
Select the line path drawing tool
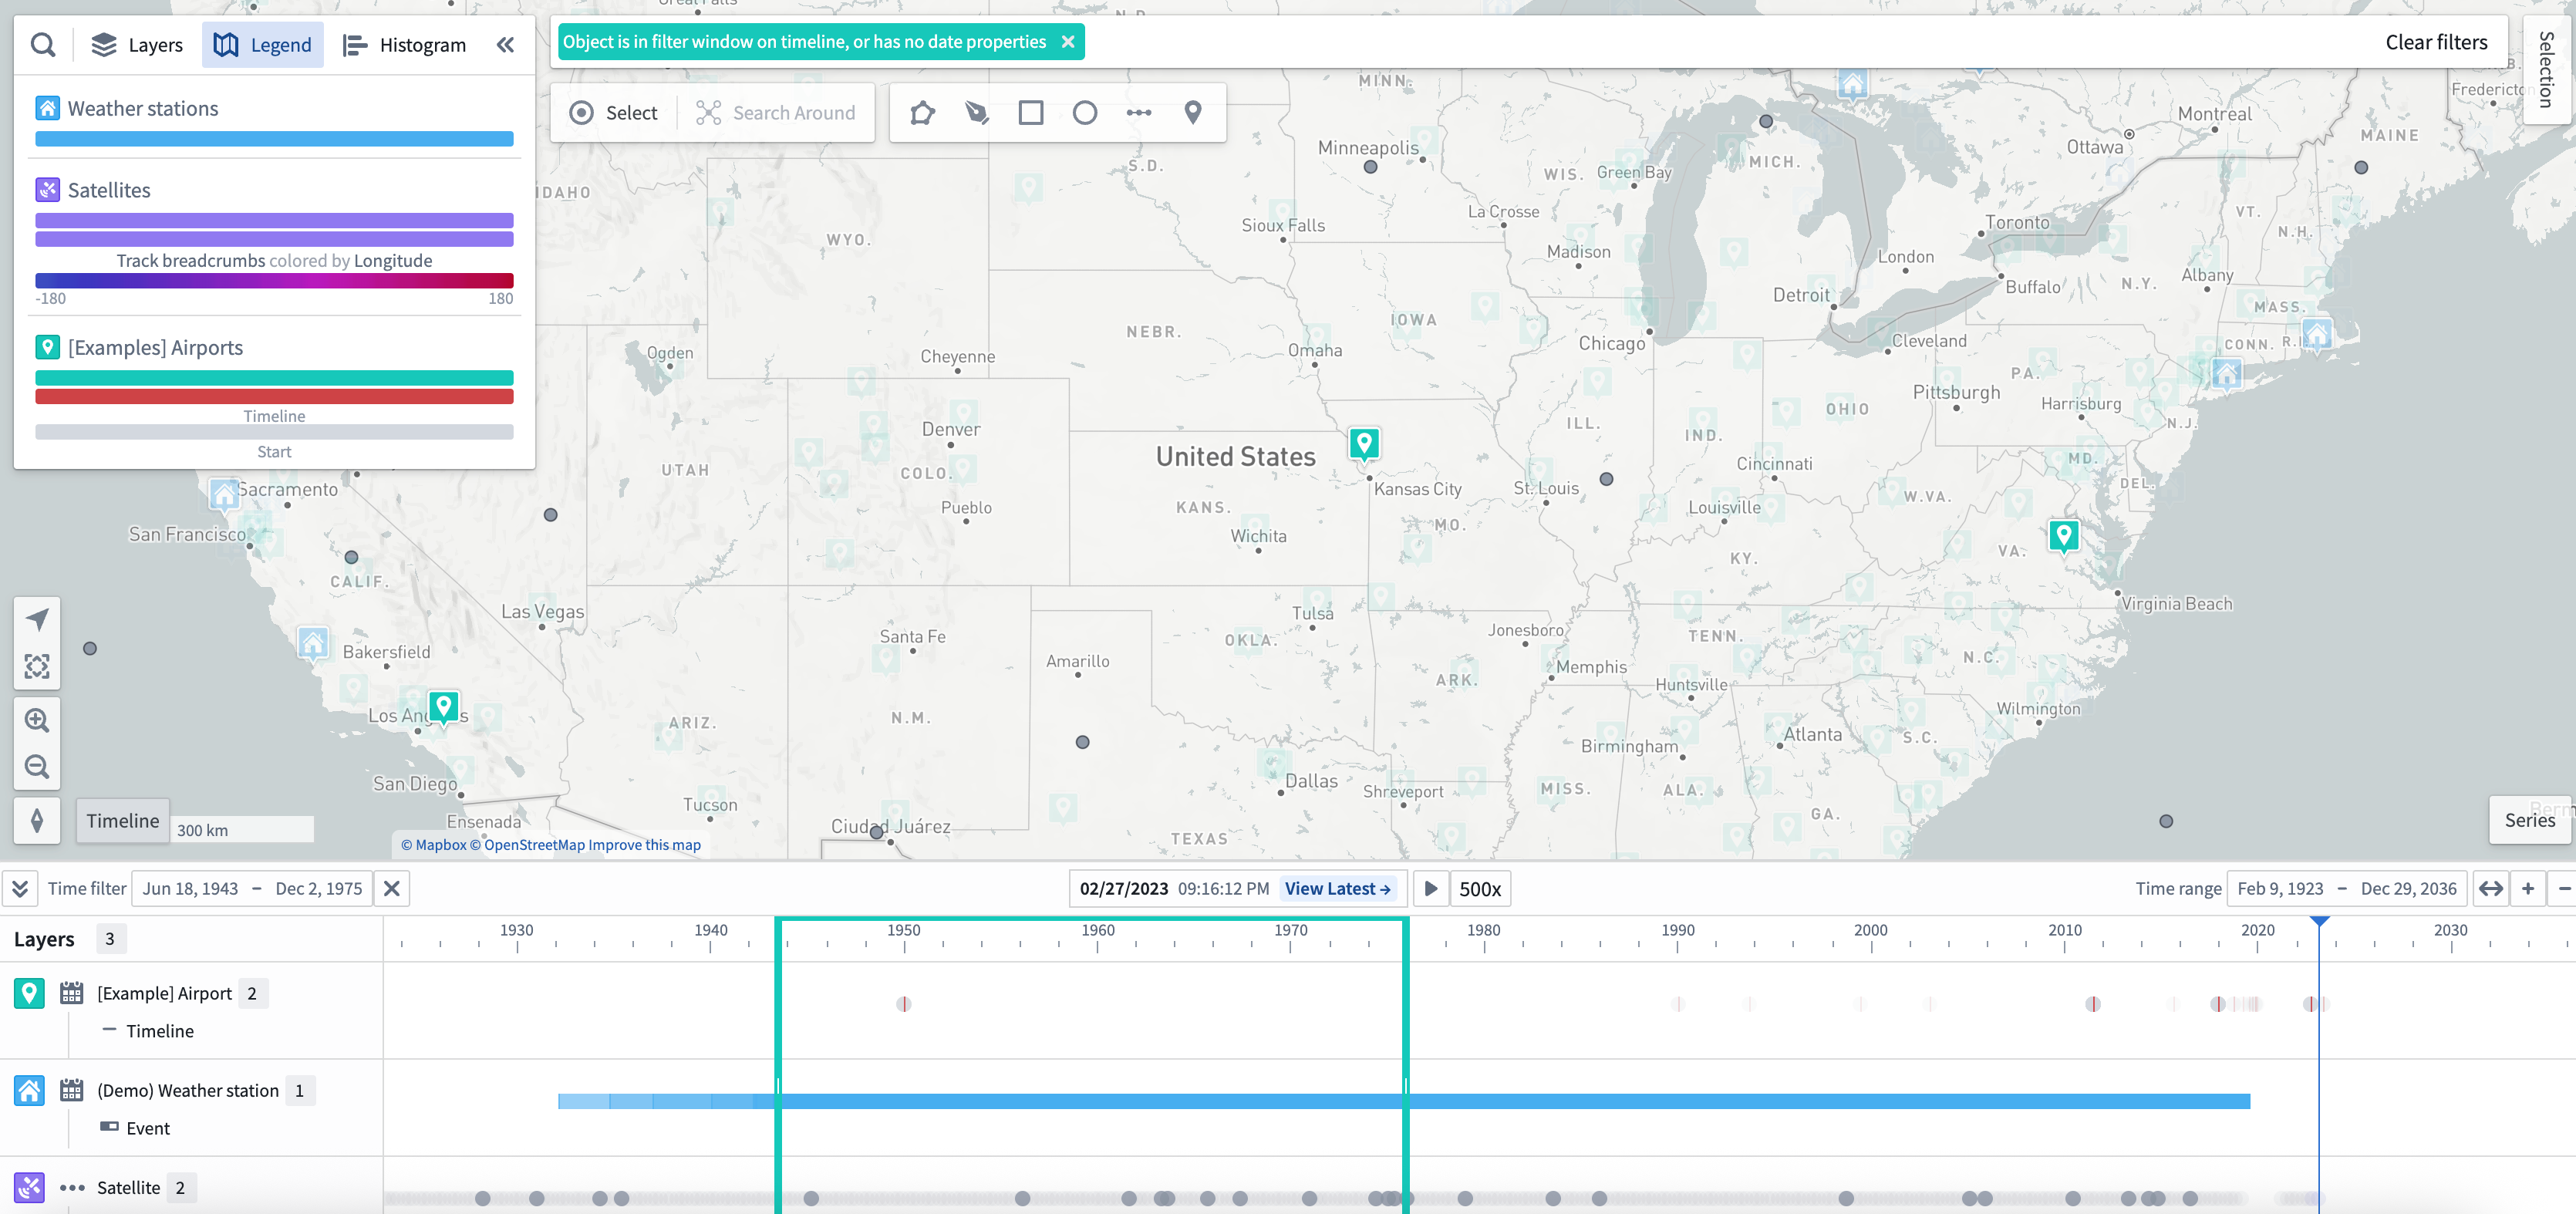click(1139, 113)
